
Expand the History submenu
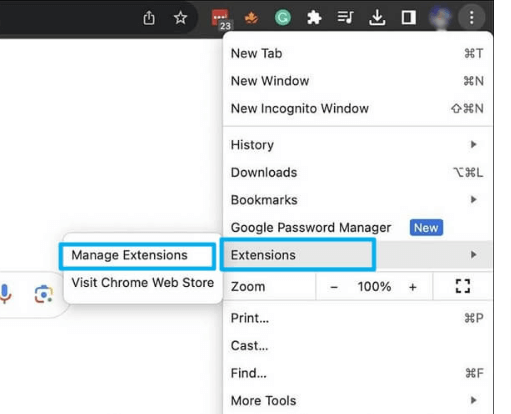click(x=357, y=145)
